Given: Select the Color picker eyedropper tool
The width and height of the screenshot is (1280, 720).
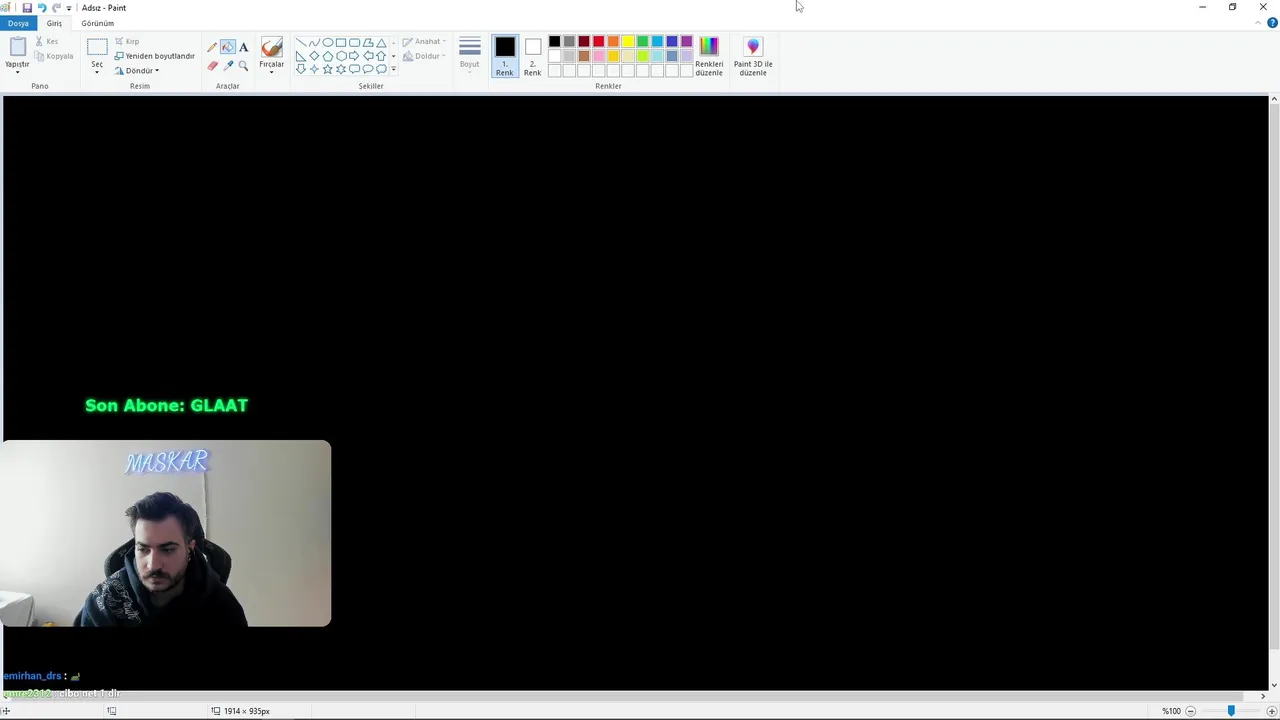Looking at the screenshot, I should 228,65.
